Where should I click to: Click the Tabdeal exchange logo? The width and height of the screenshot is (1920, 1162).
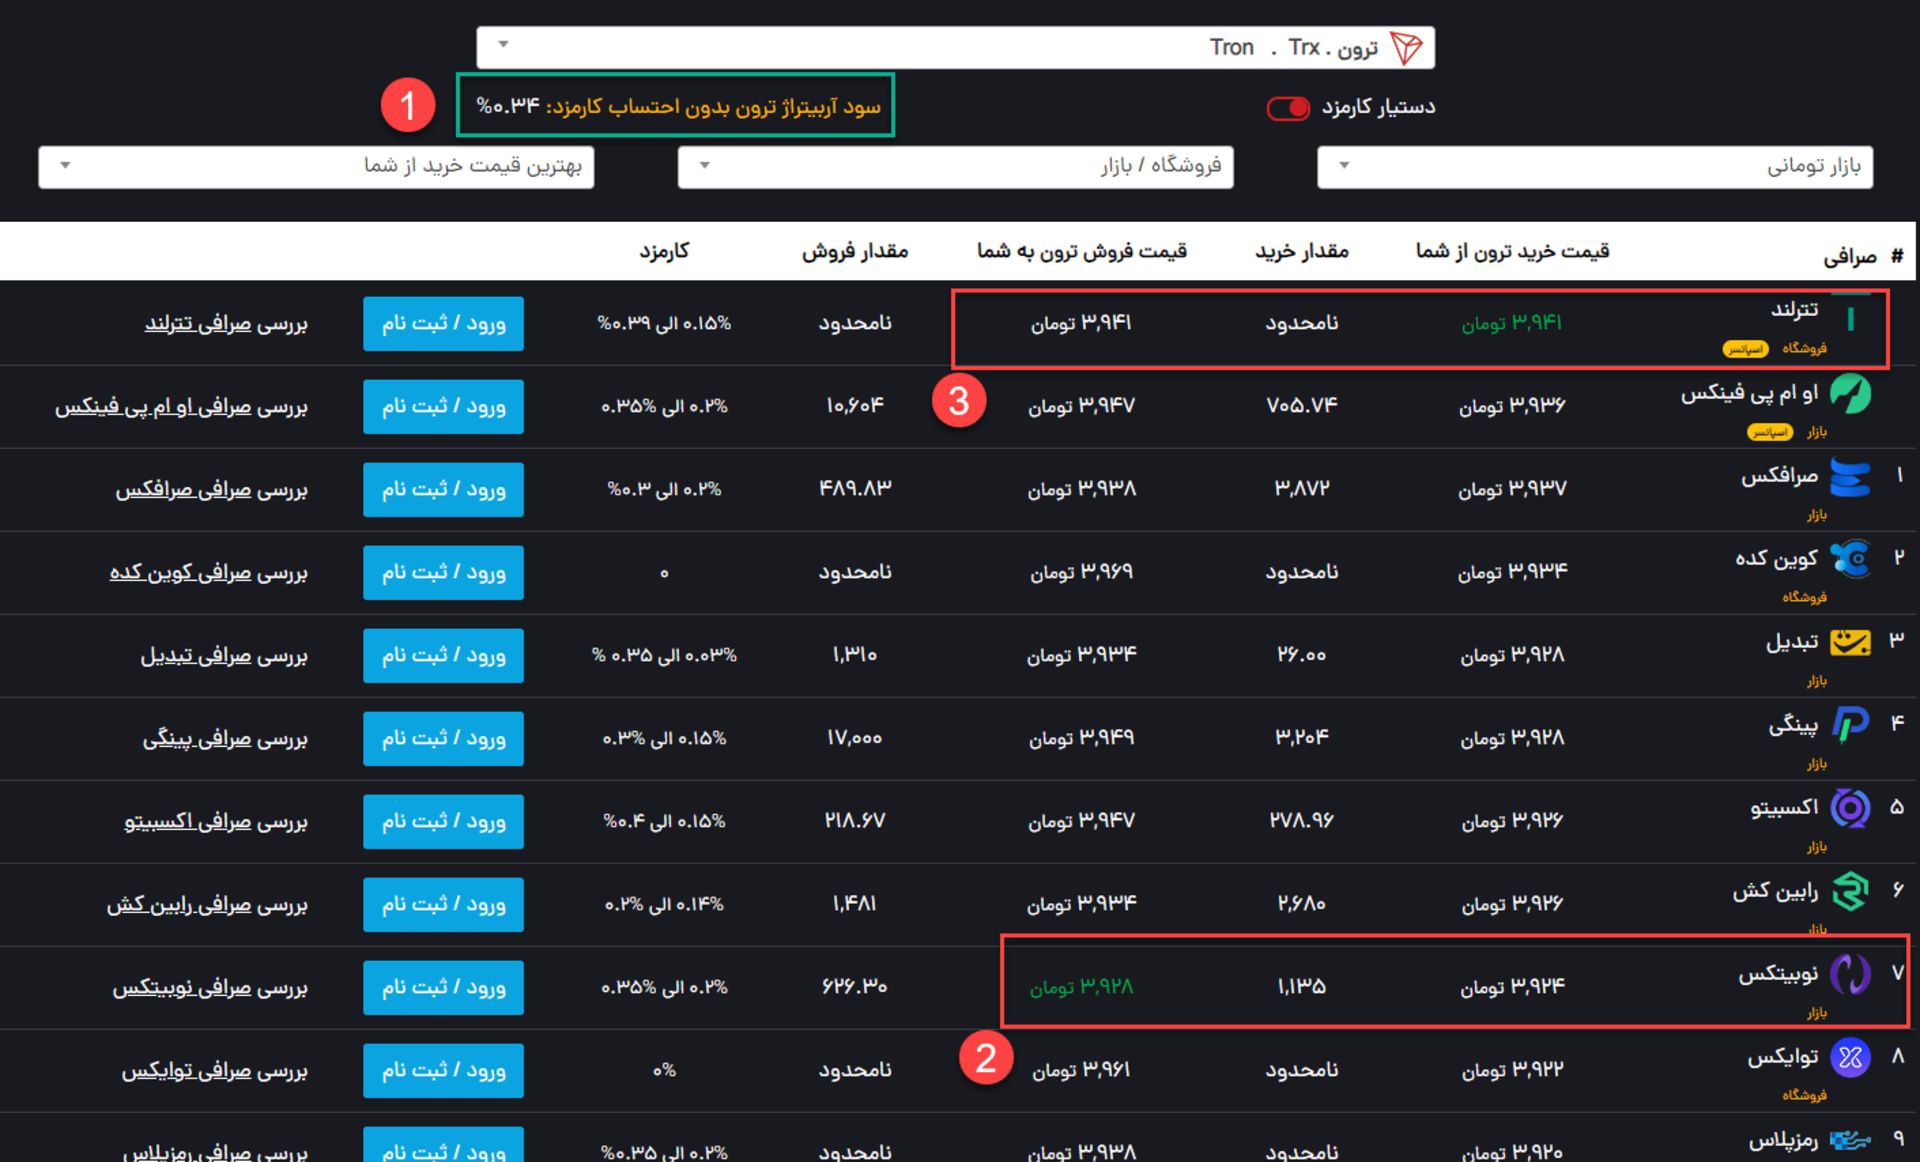point(1850,642)
